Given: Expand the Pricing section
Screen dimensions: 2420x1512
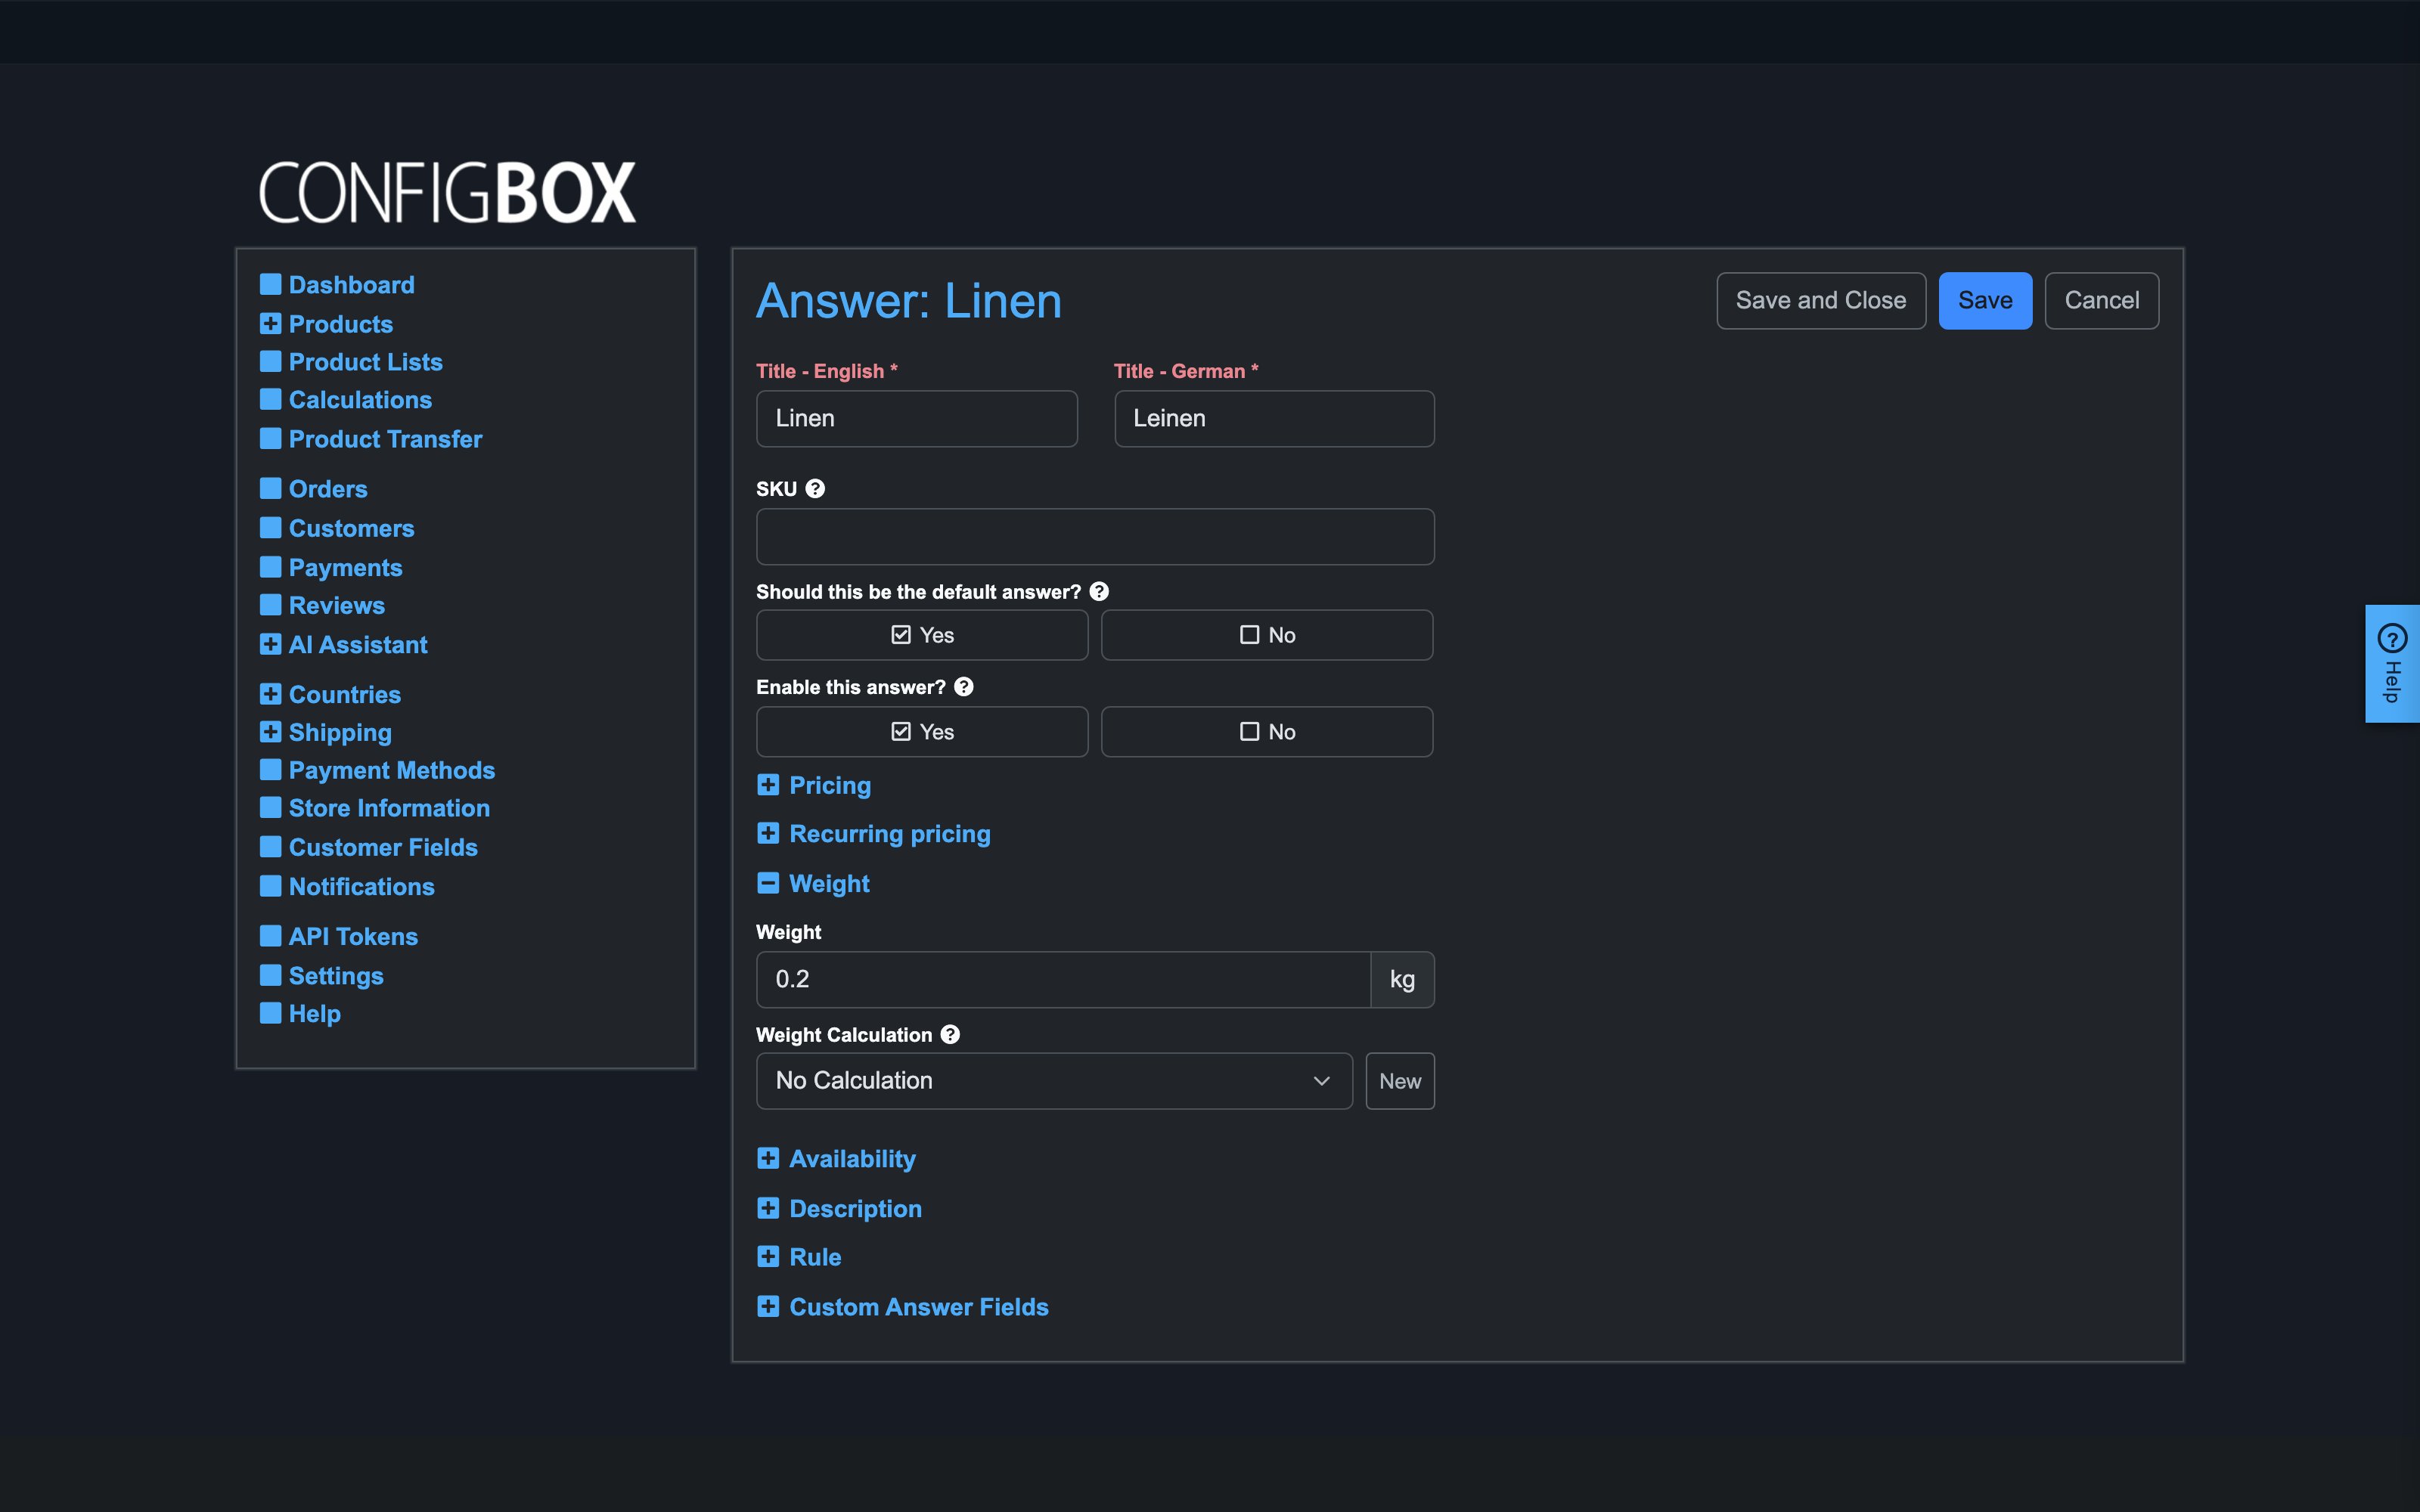Looking at the screenshot, I should [x=814, y=785].
